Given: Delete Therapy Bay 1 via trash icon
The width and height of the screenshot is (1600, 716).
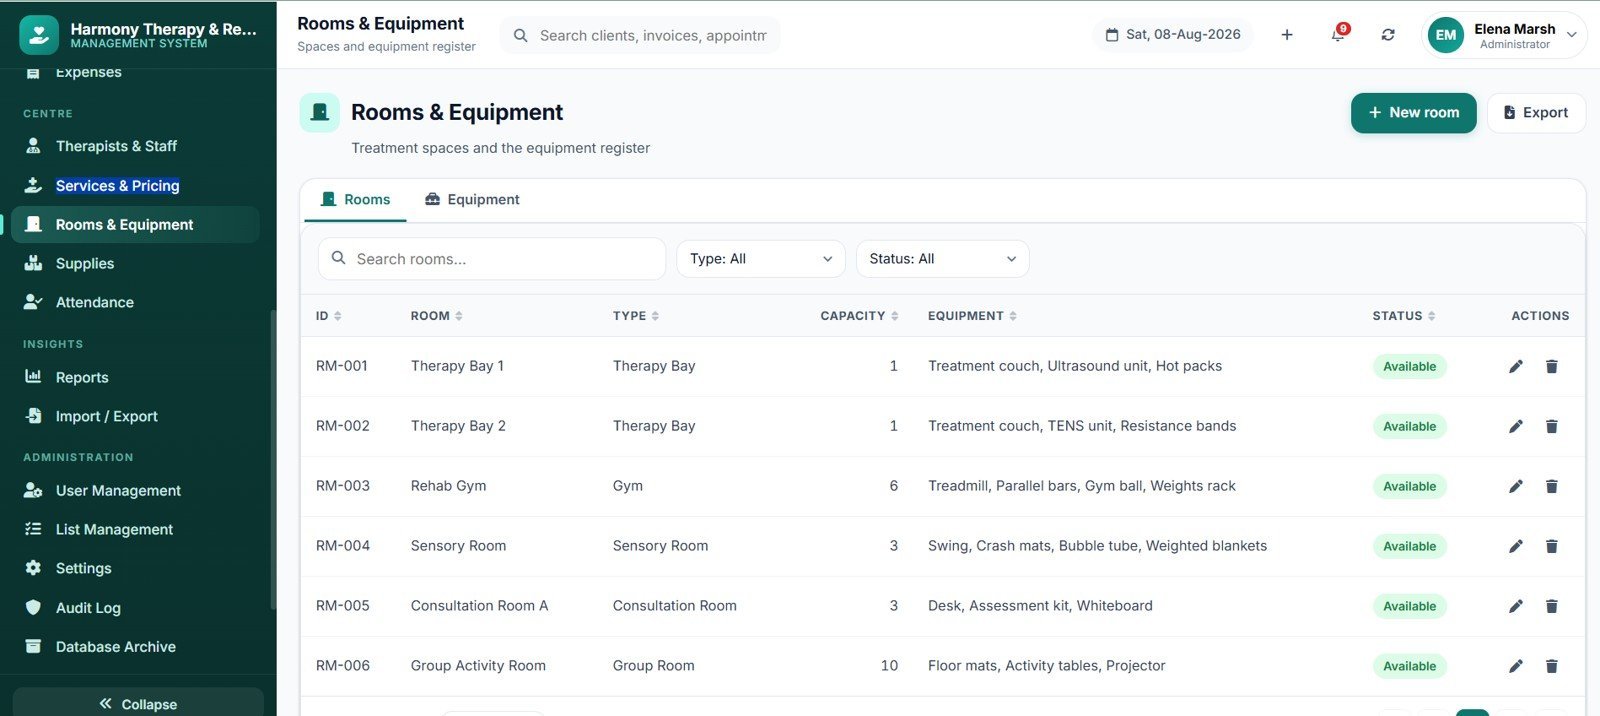Looking at the screenshot, I should coord(1552,367).
